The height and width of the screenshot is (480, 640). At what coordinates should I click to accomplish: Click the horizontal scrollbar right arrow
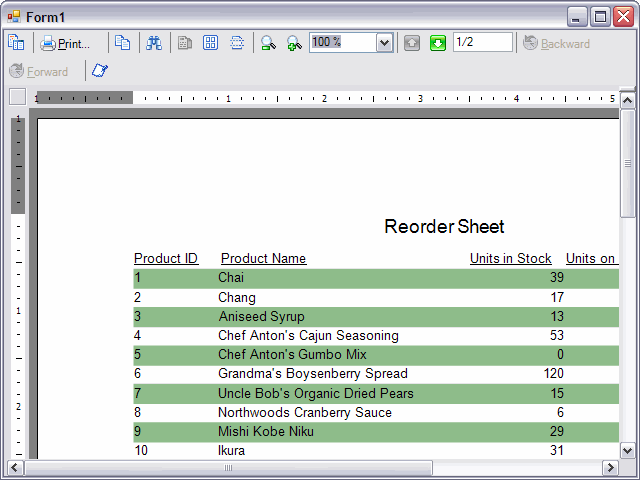[x=610, y=468]
